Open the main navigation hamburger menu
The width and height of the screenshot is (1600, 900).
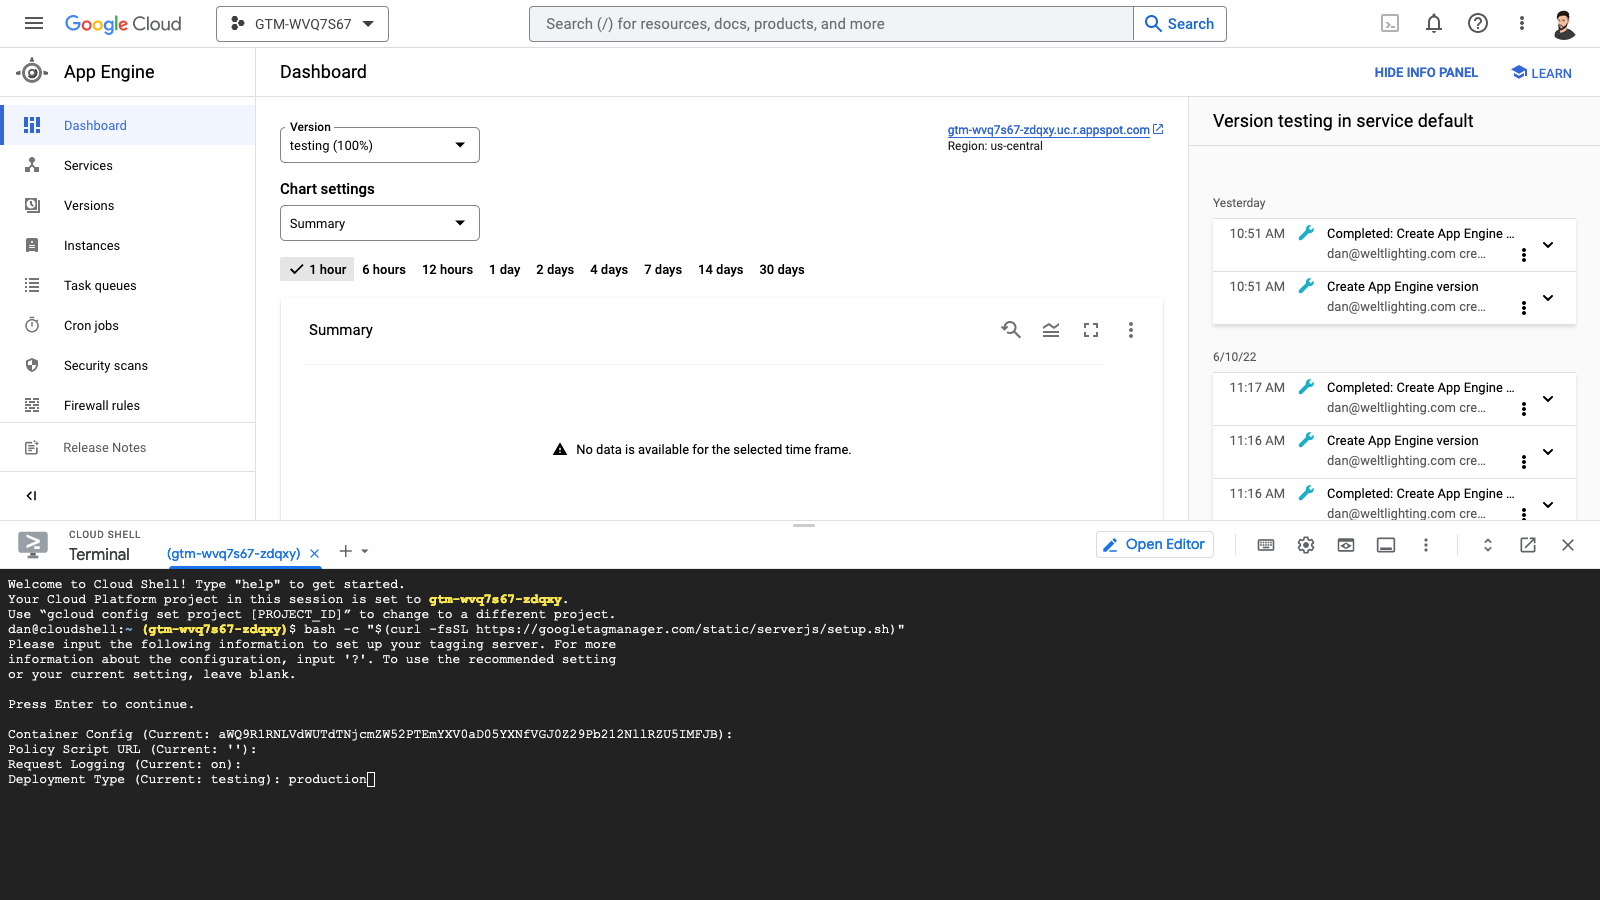34,23
